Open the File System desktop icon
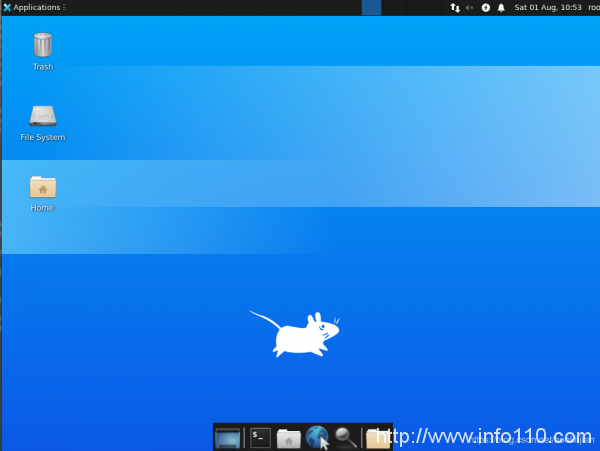Image resolution: width=600 pixels, height=451 pixels. coord(42,115)
